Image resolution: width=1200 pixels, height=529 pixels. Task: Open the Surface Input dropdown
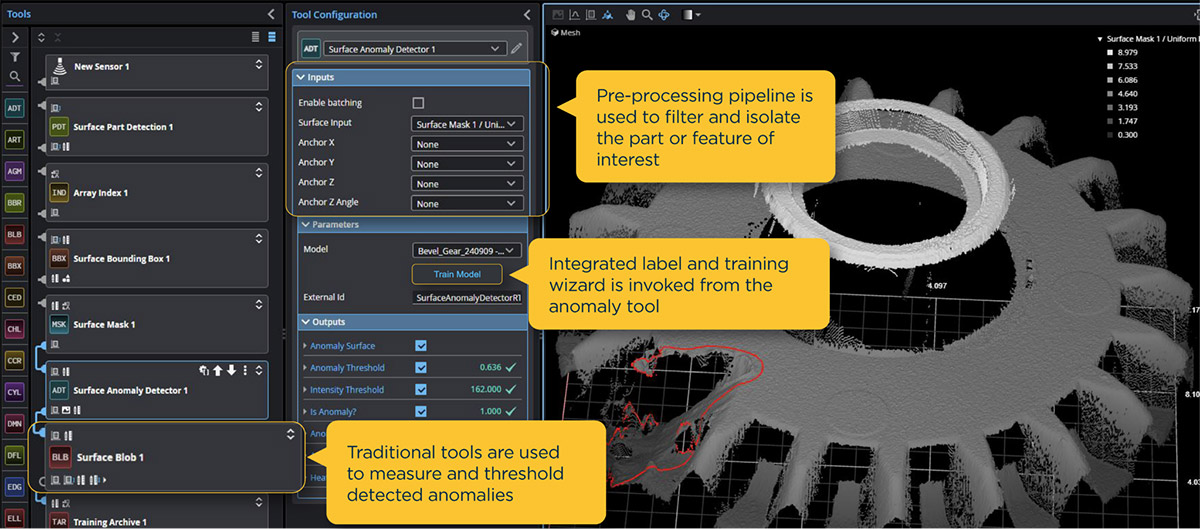click(467, 124)
